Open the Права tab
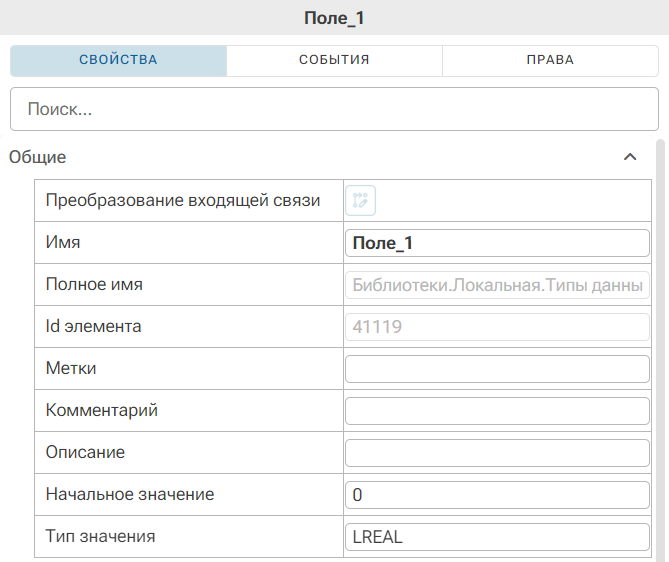The width and height of the screenshot is (669, 562). (x=550, y=60)
